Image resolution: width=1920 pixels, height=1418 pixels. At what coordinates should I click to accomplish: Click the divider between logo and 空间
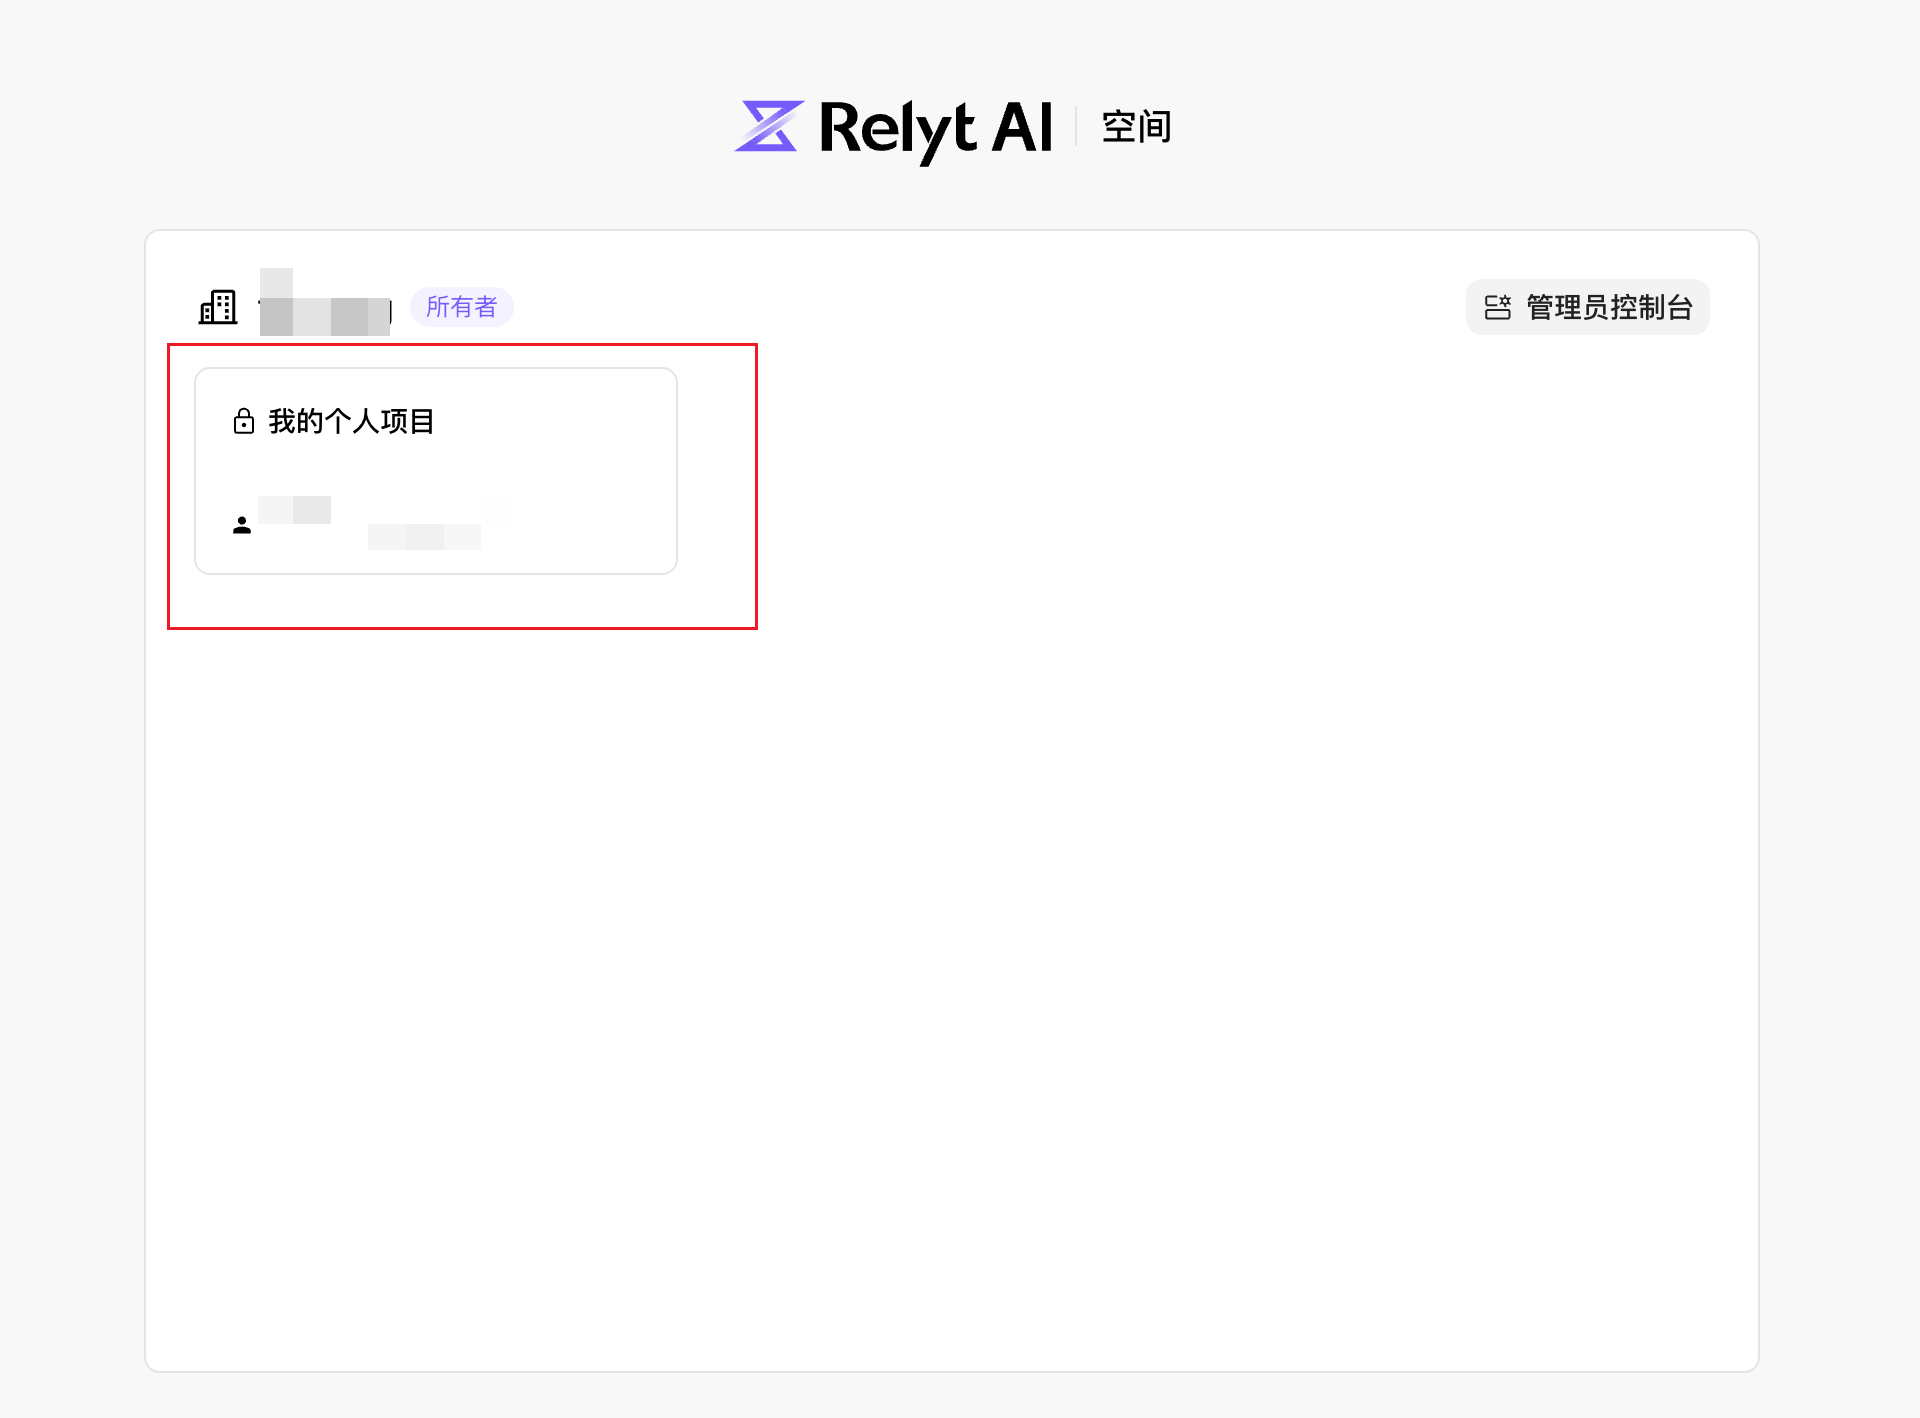pos(1076,127)
